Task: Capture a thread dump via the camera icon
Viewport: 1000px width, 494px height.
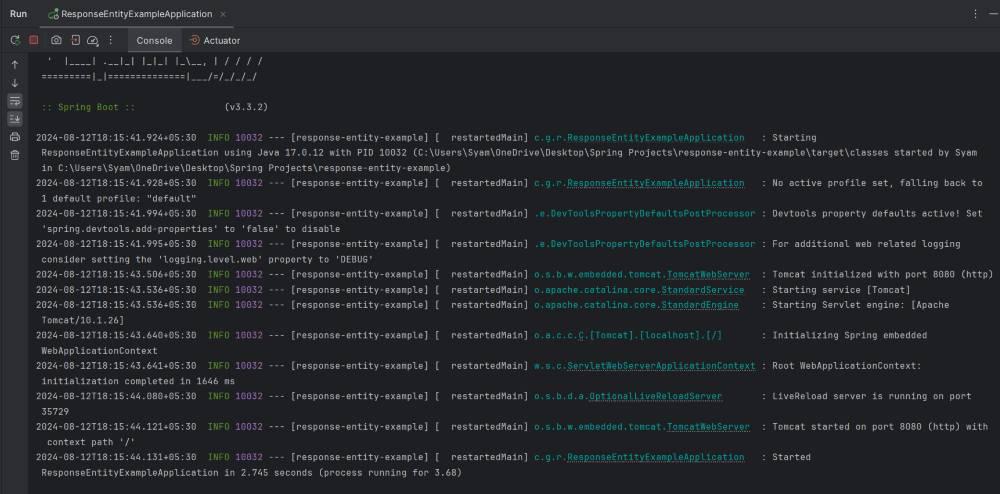Action: pyautogui.click(x=56, y=40)
